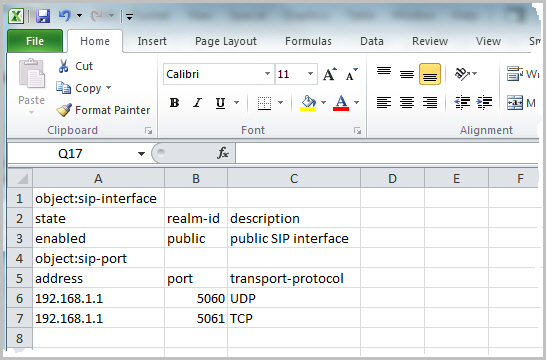
Task: Cut the selection with the scissors button
Action: pyautogui.click(x=75, y=66)
